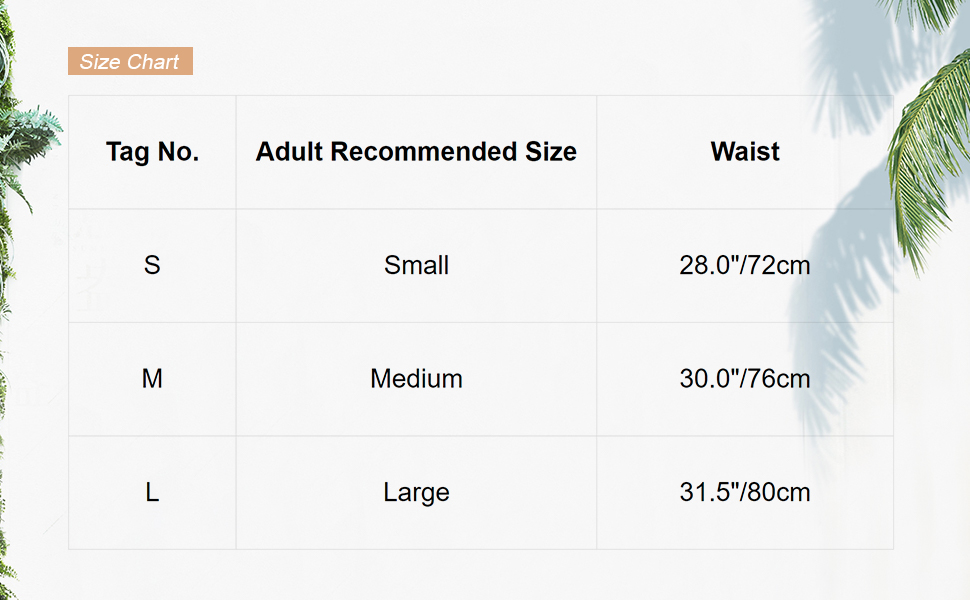The image size is (970, 600).
Task: Click the 28.0"/72cm waist value
Action: [x=745, y=265]
